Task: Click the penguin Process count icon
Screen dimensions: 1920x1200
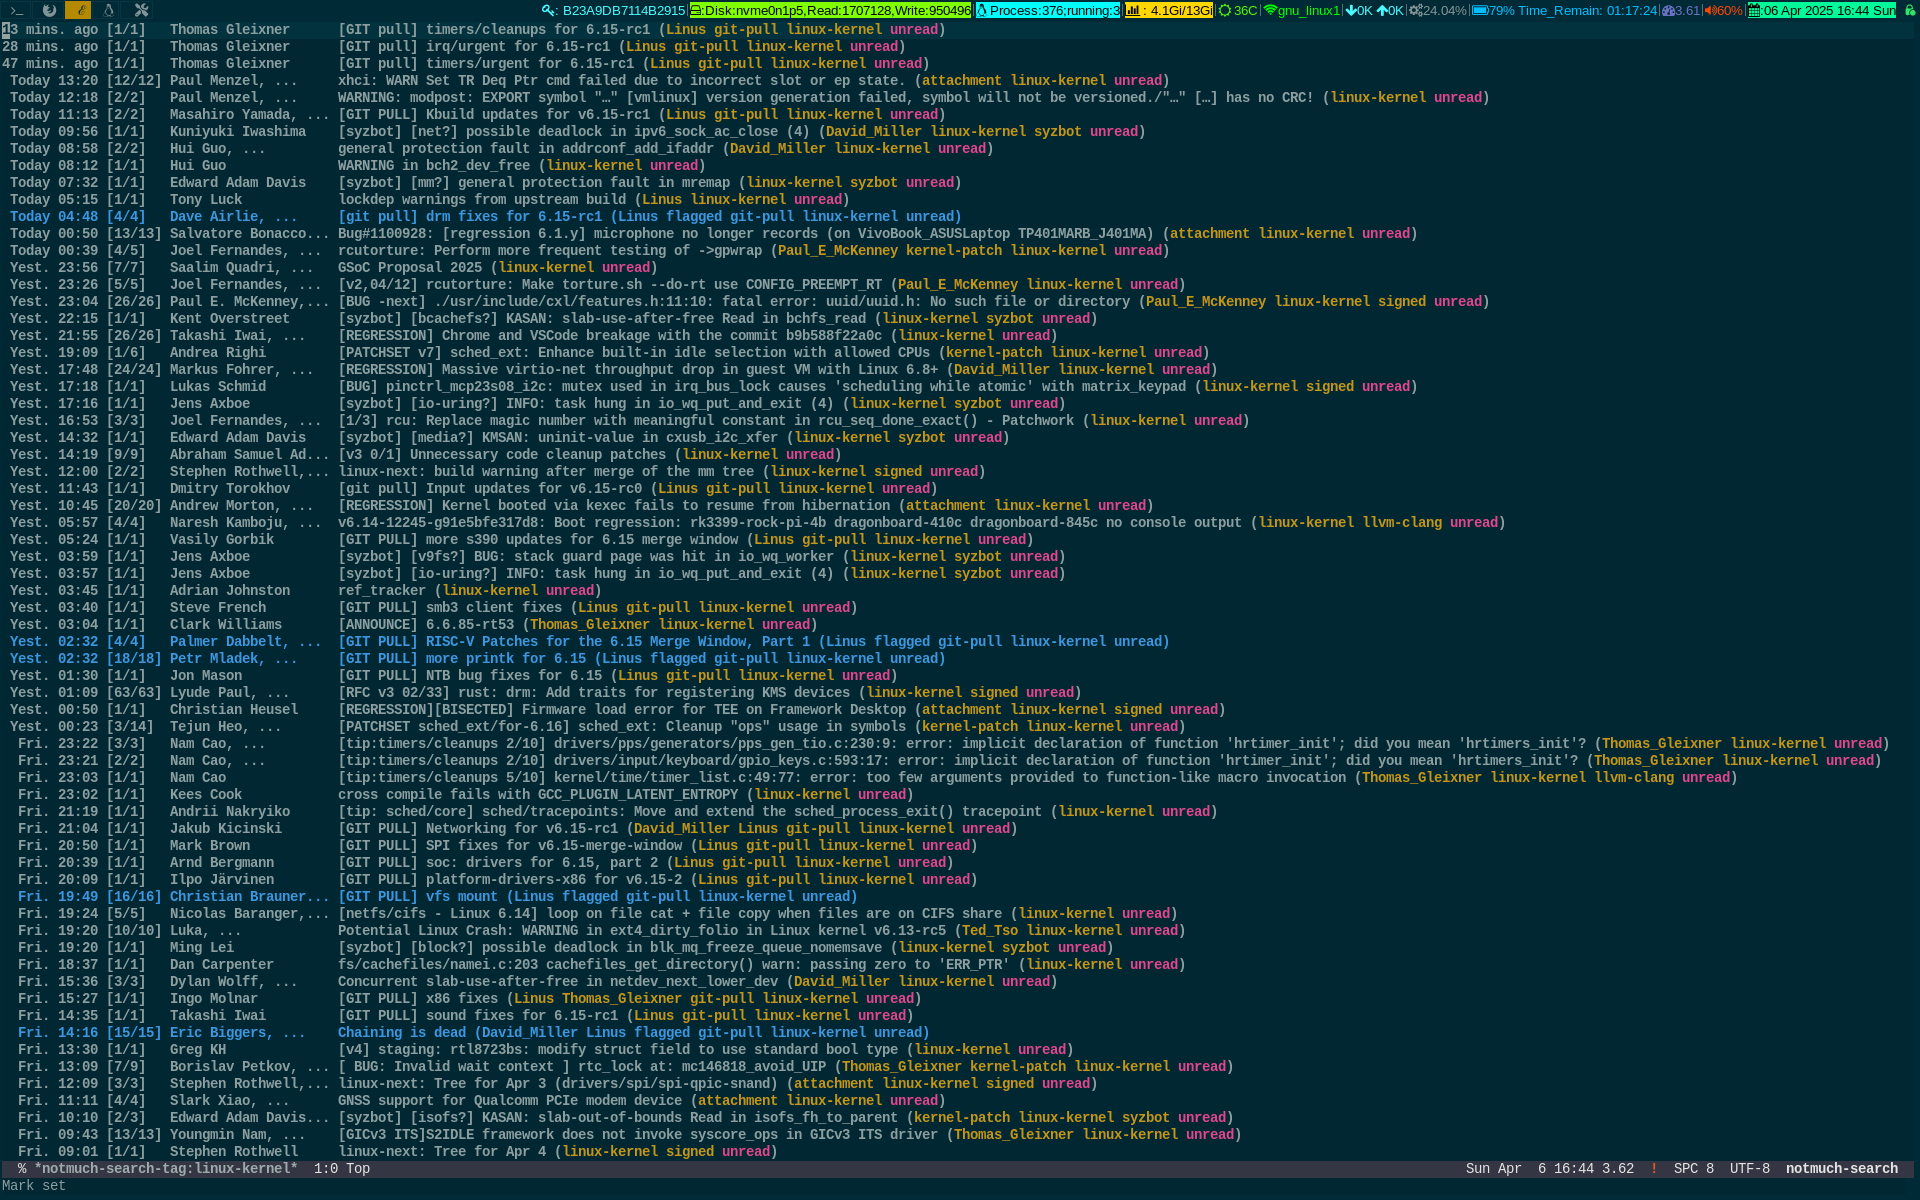Action: tap(982, 10)
